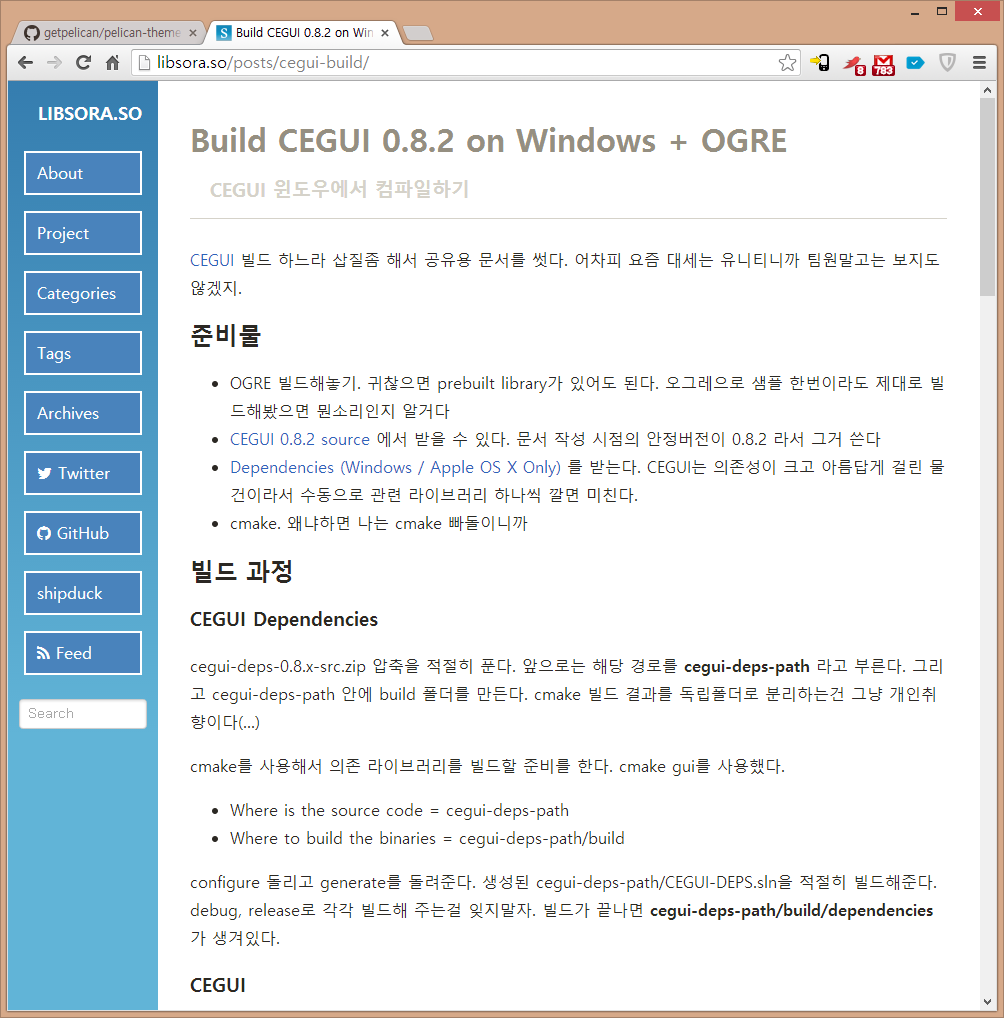Go to browser home page

pyautogui.click(x=112, y=63)
